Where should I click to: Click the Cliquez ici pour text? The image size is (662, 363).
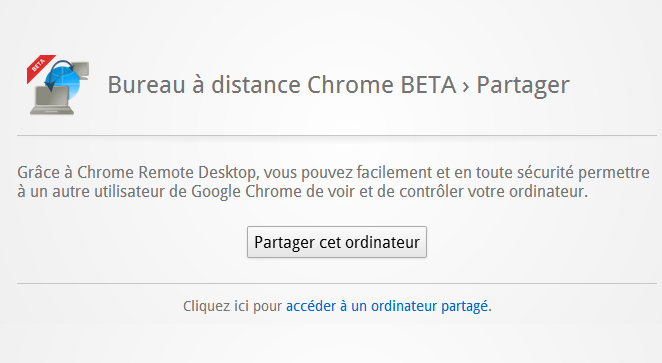pos(232,306)
